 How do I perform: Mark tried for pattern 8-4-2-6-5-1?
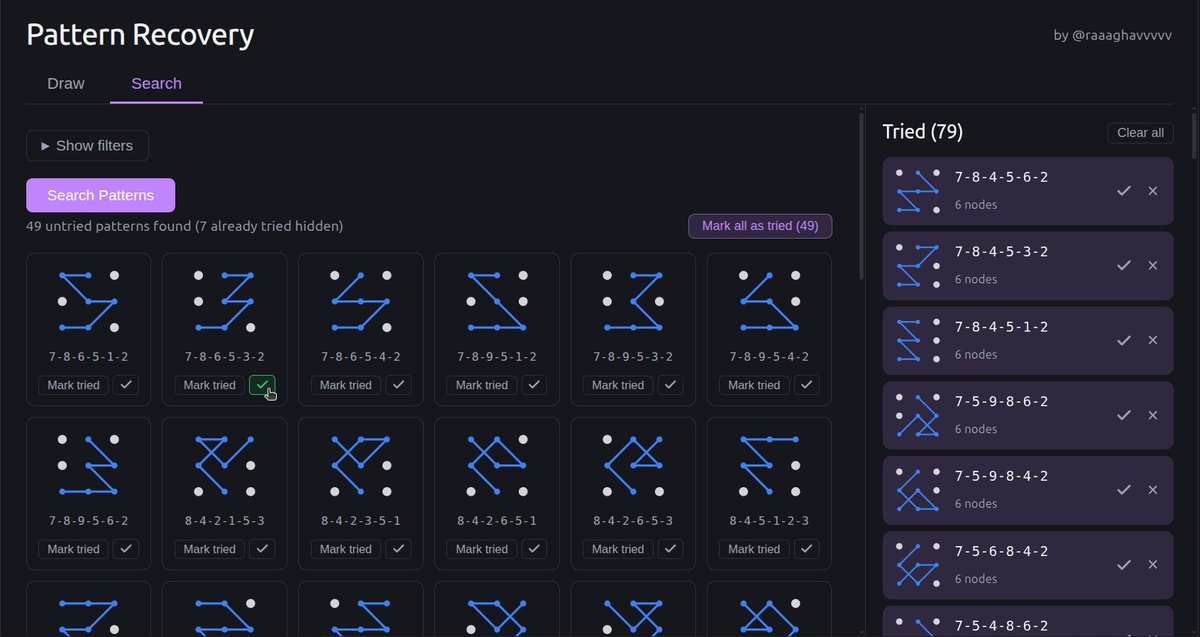(x=482, y=549)
